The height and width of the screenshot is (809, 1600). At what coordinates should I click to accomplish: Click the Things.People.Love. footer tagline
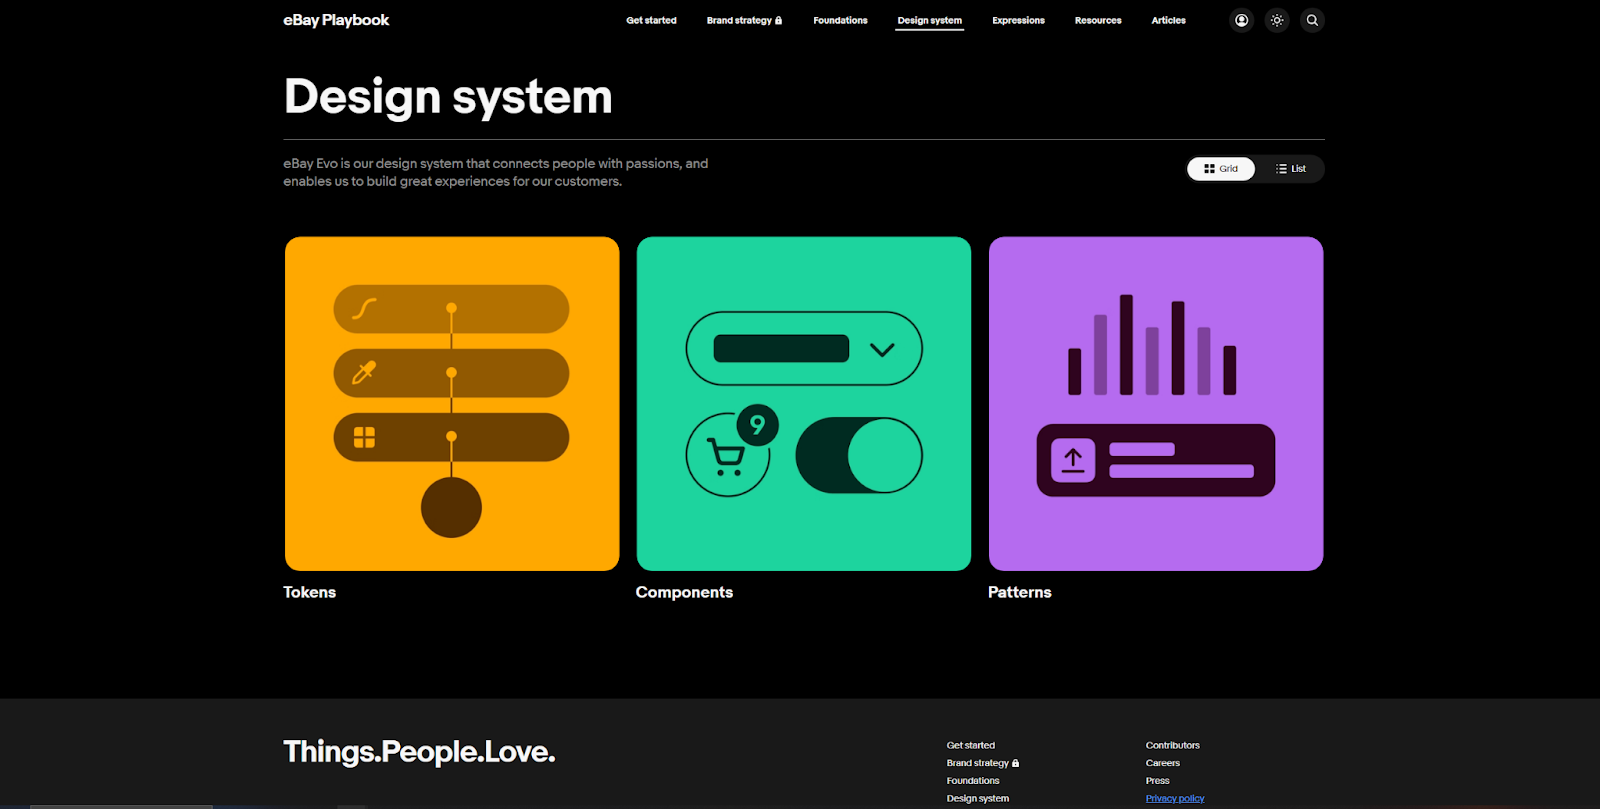(419, 752)
